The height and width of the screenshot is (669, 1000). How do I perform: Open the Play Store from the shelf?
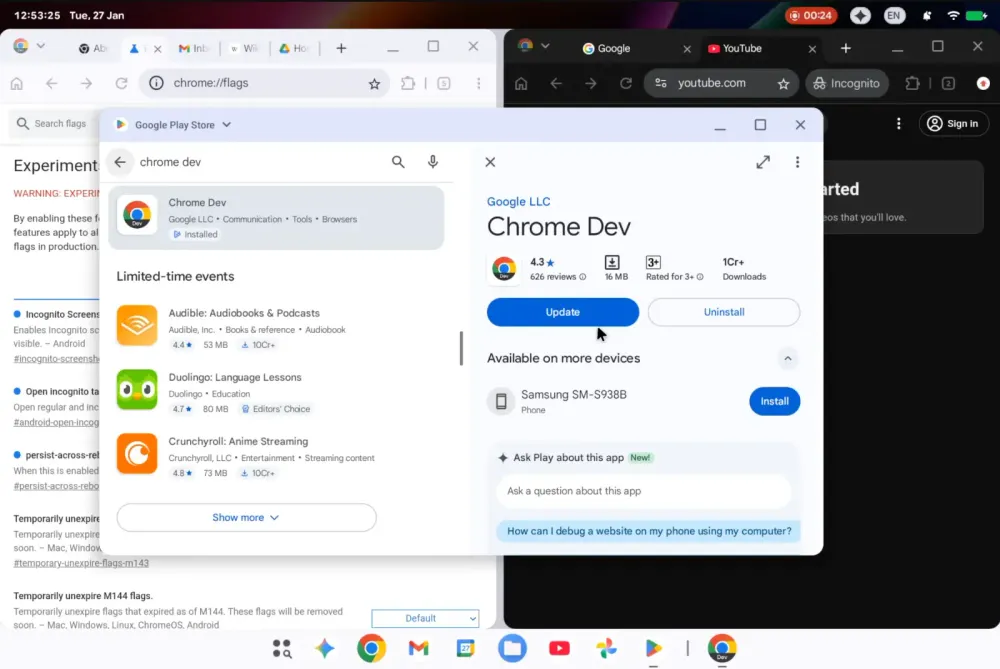tap(653, 648)
